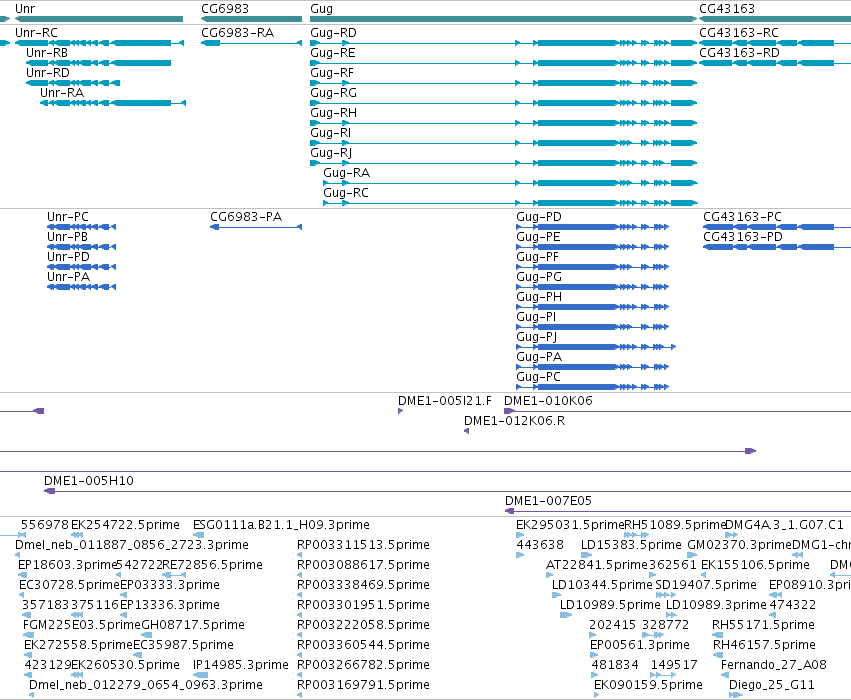Click the RH55171.5prime EST label
851x700 pixels.
pyautogui.click(x=763, y=626)
